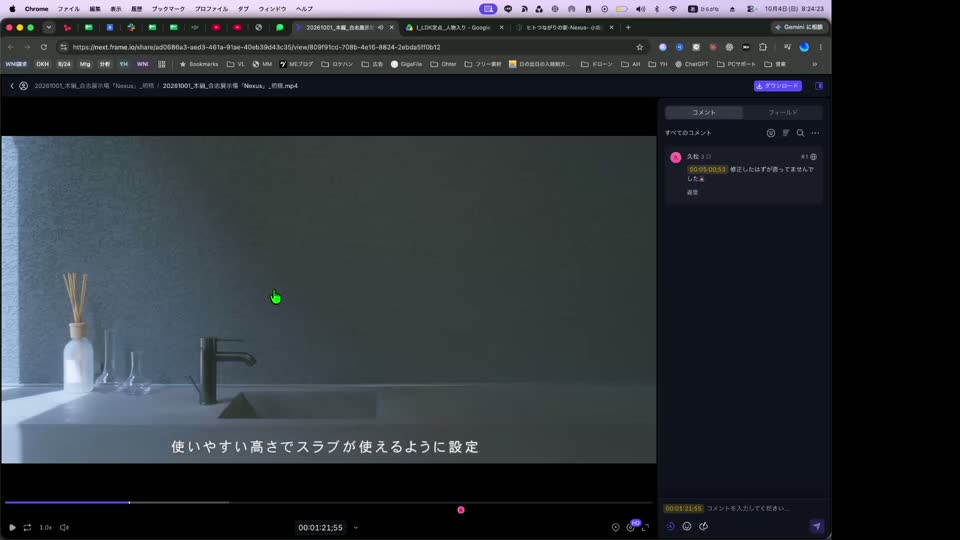This screenshot has width=960, height=540.
Task: Seek on the video progress bar
Action: [x=329, y=503]
